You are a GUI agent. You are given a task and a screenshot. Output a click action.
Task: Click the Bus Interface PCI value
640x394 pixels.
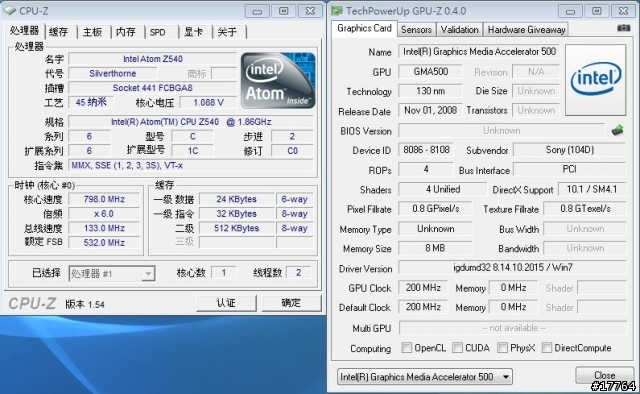pyautogui.click(x=569, y=169)
